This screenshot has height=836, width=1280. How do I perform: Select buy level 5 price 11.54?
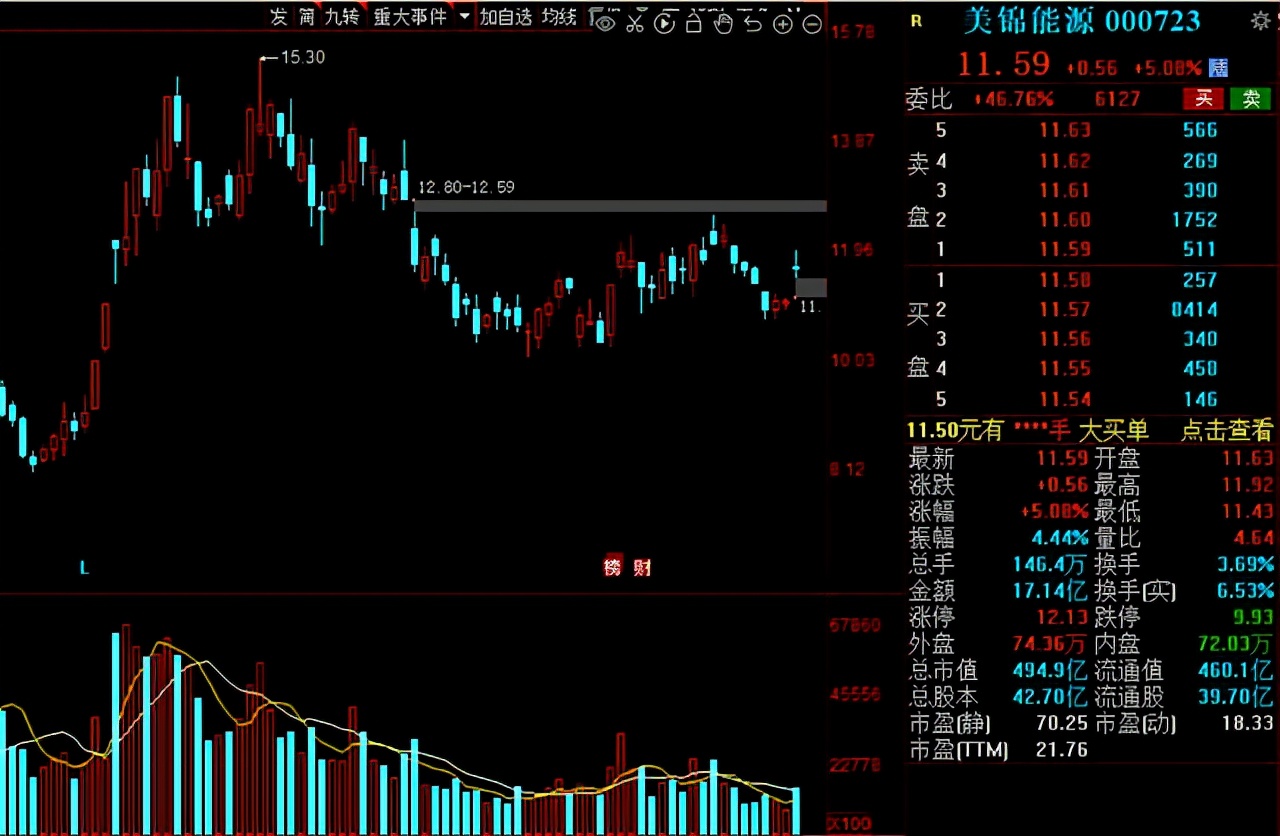[1064, 399]
